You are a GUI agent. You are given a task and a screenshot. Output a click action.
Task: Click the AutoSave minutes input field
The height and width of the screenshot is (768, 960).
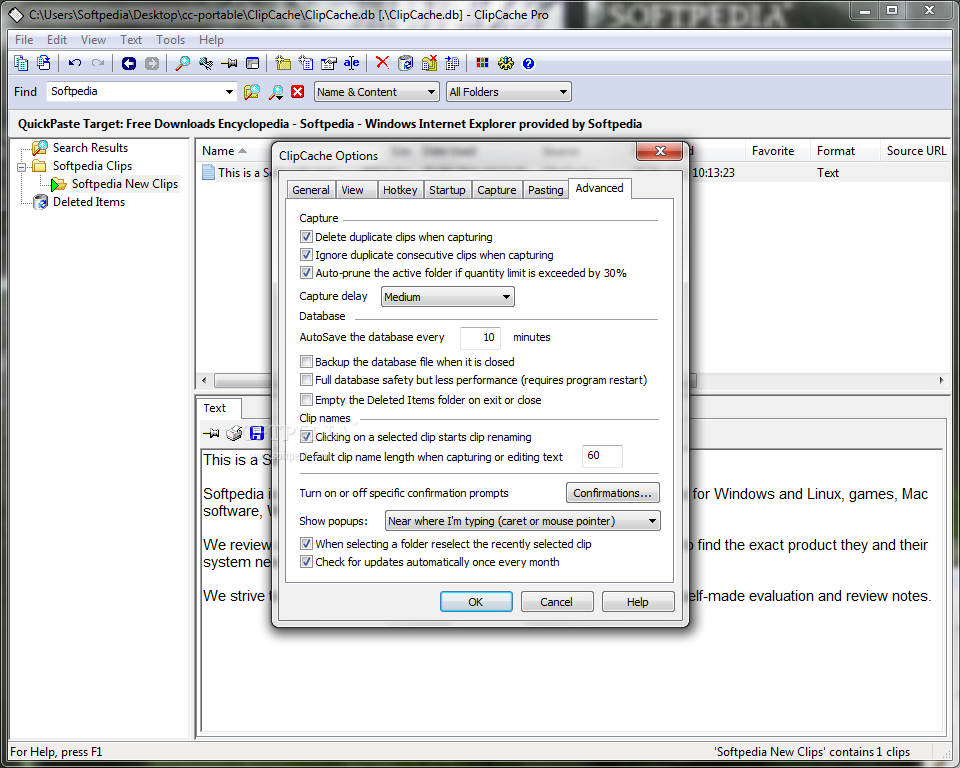[x=481, y=337]
